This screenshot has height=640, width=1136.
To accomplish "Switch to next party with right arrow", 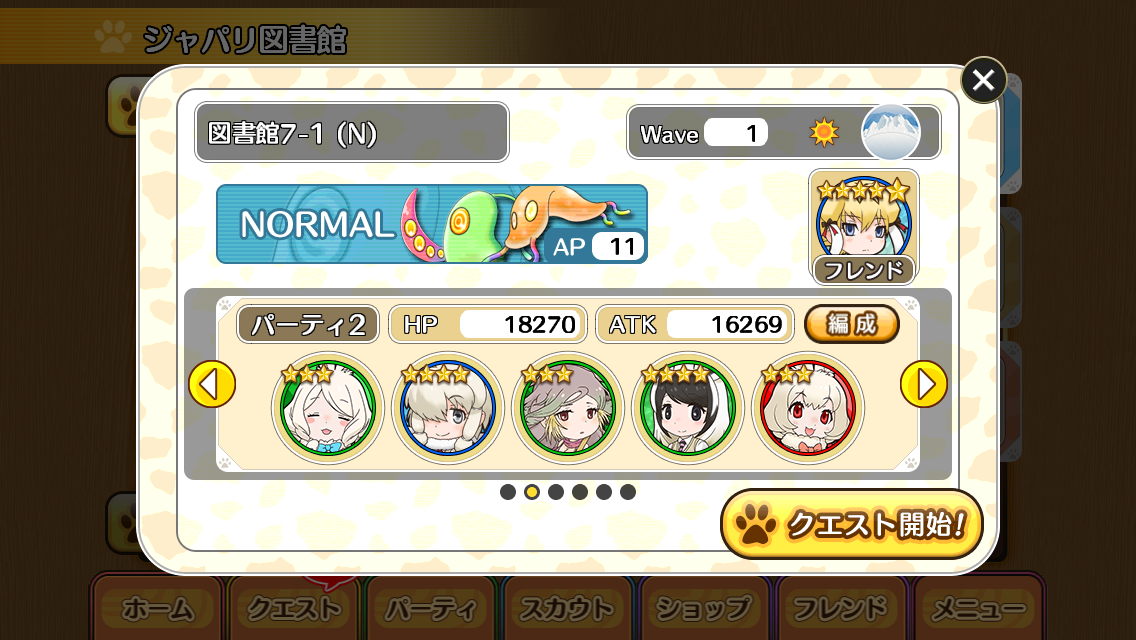I will [x=924, y=384].
